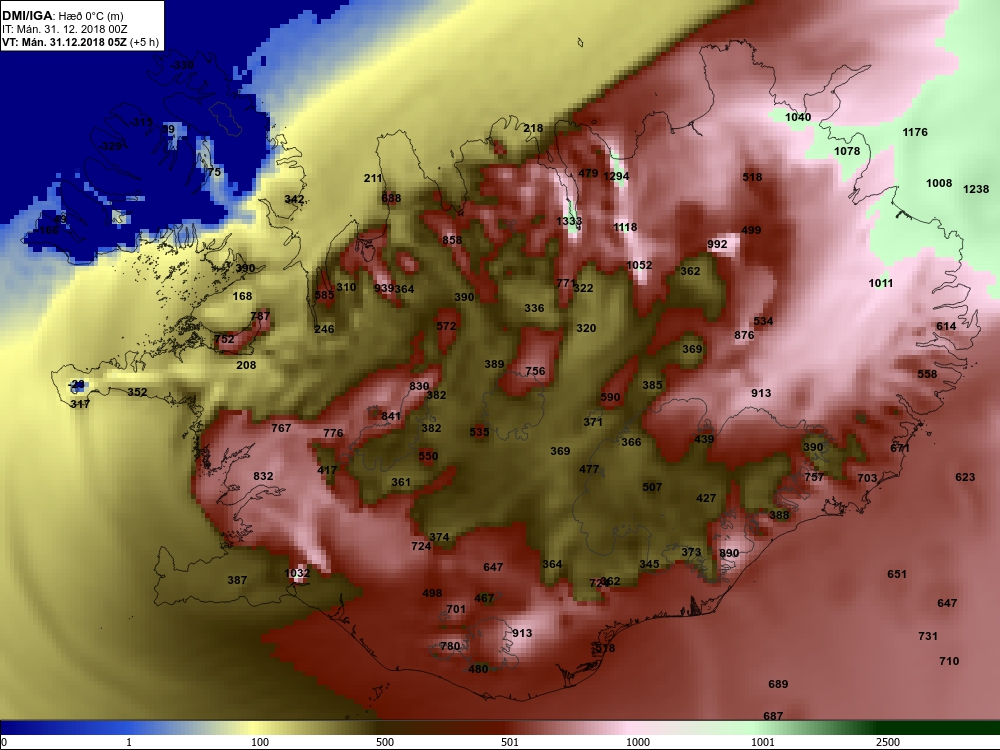Click the map value "1333"
The width and height of the screenshot is (1000, 750).
569,221
